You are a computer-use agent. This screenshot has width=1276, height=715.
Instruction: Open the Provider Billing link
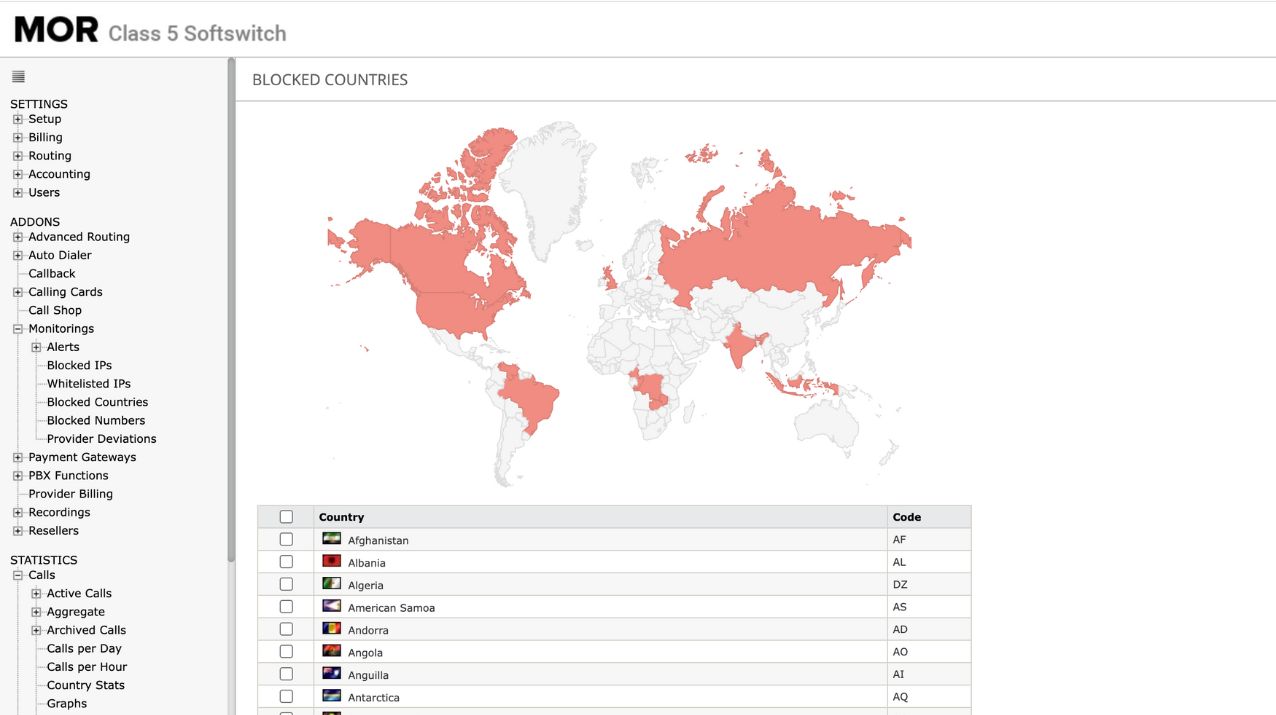(x=70, y=494)
